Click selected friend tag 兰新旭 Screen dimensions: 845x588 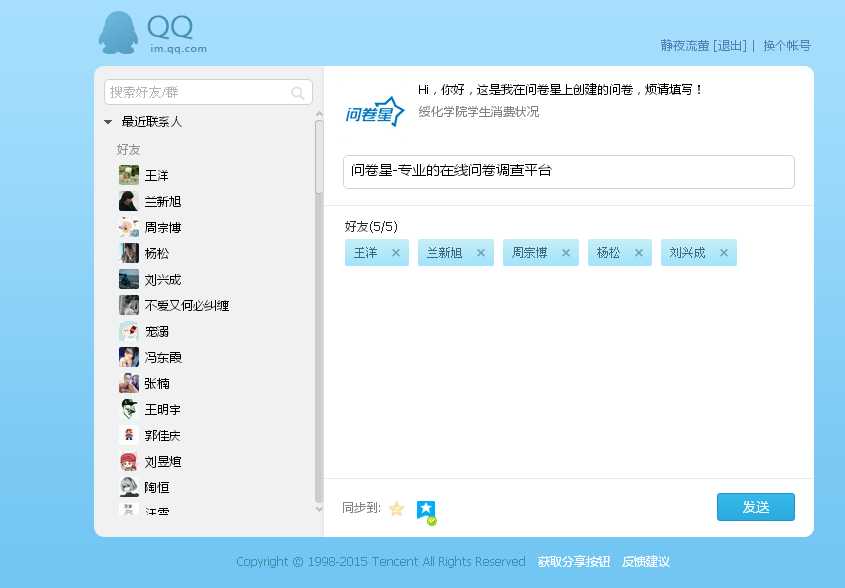(x=456, y=252)
